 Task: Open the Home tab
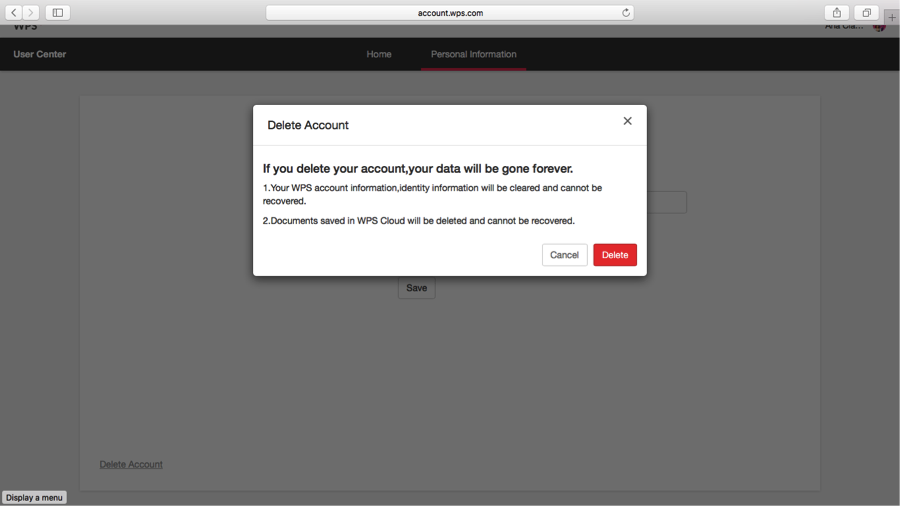(x=379, y=54)
